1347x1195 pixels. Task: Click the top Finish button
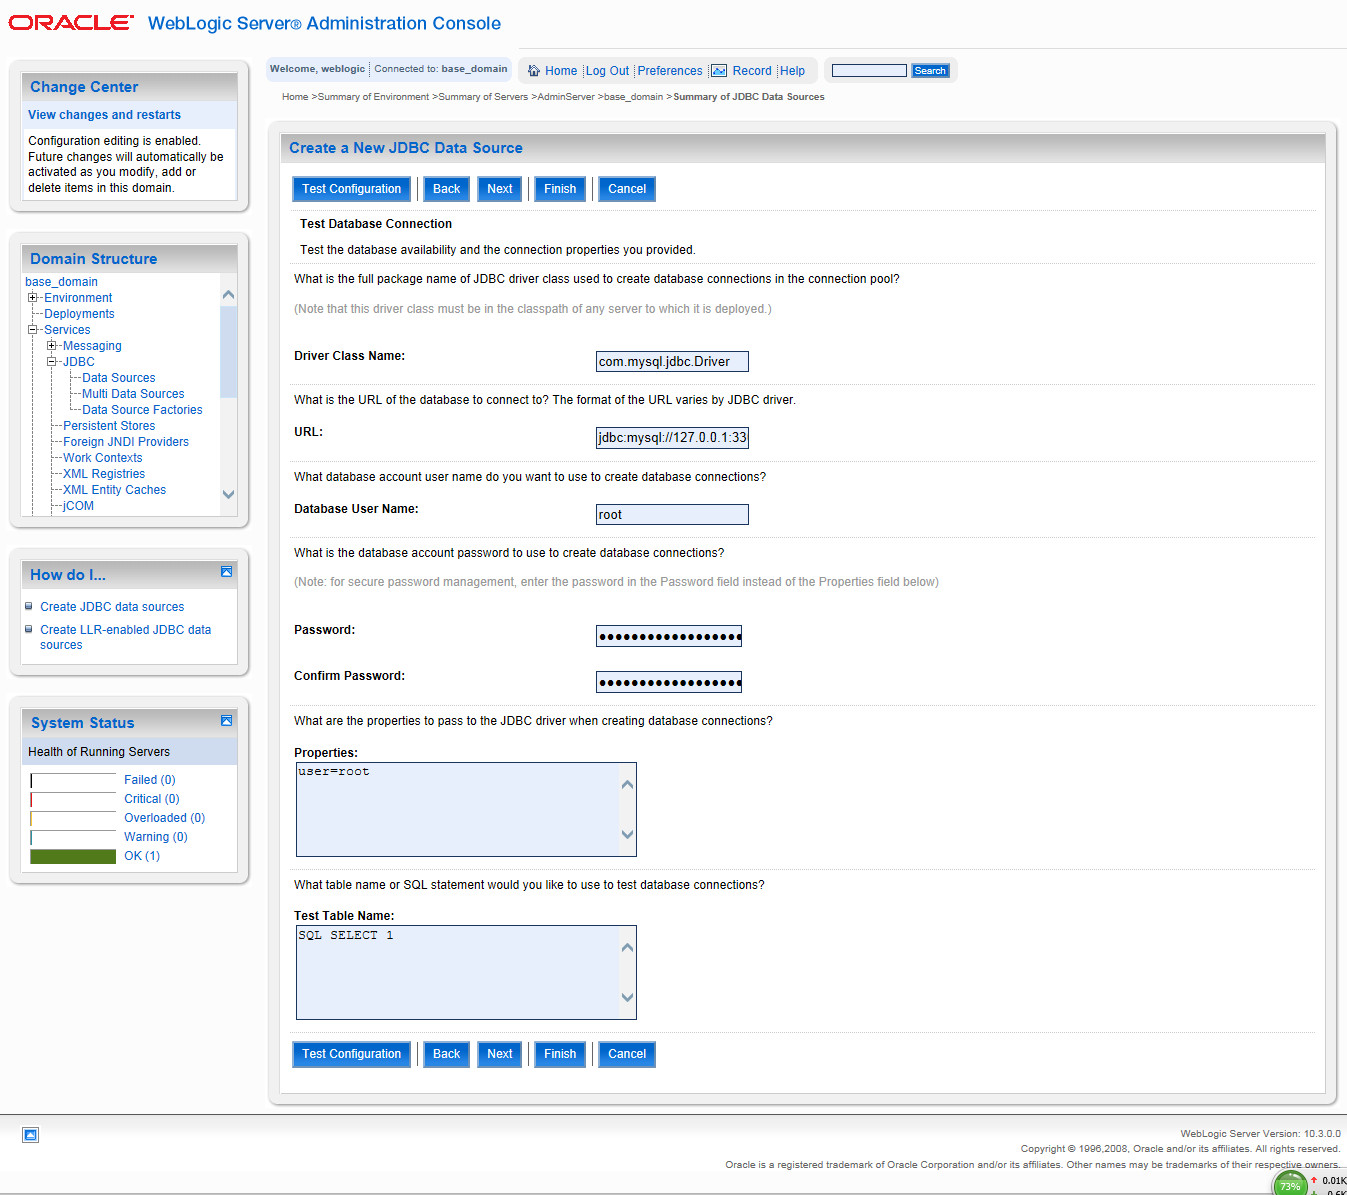click(x=560, y=189)
